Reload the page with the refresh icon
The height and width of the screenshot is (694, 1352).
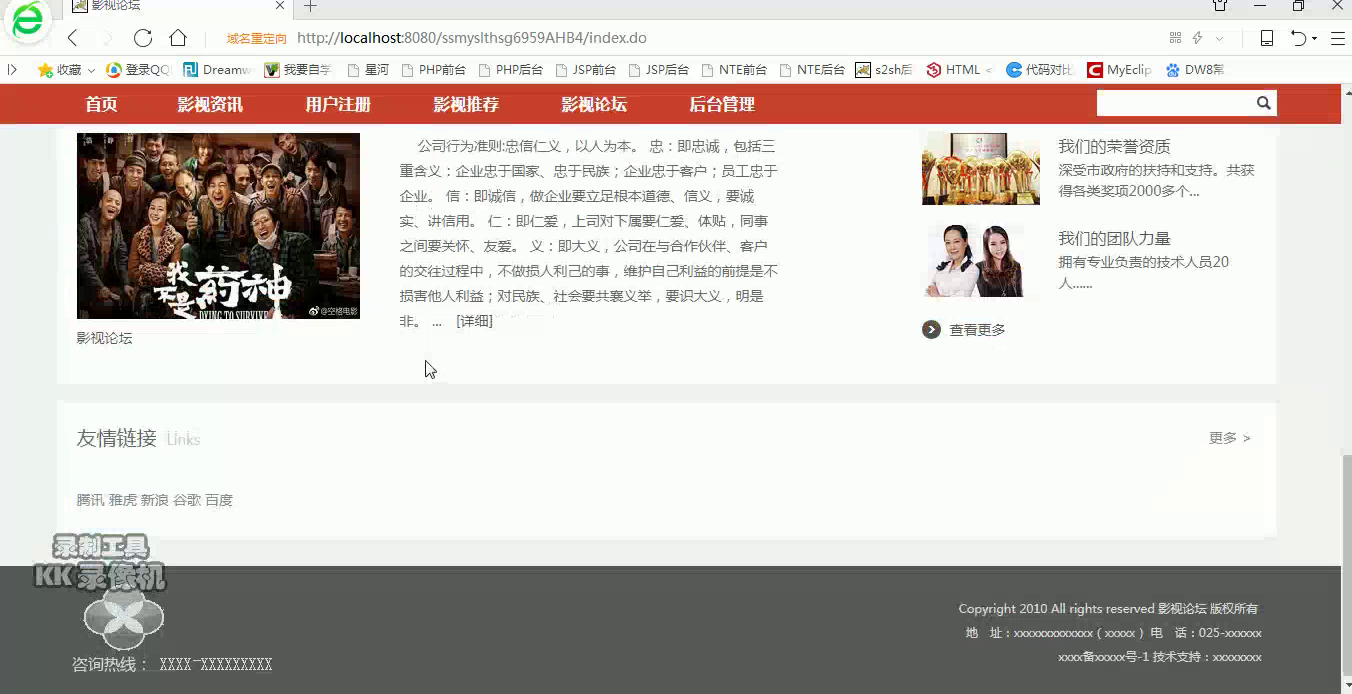click(143, 38)
